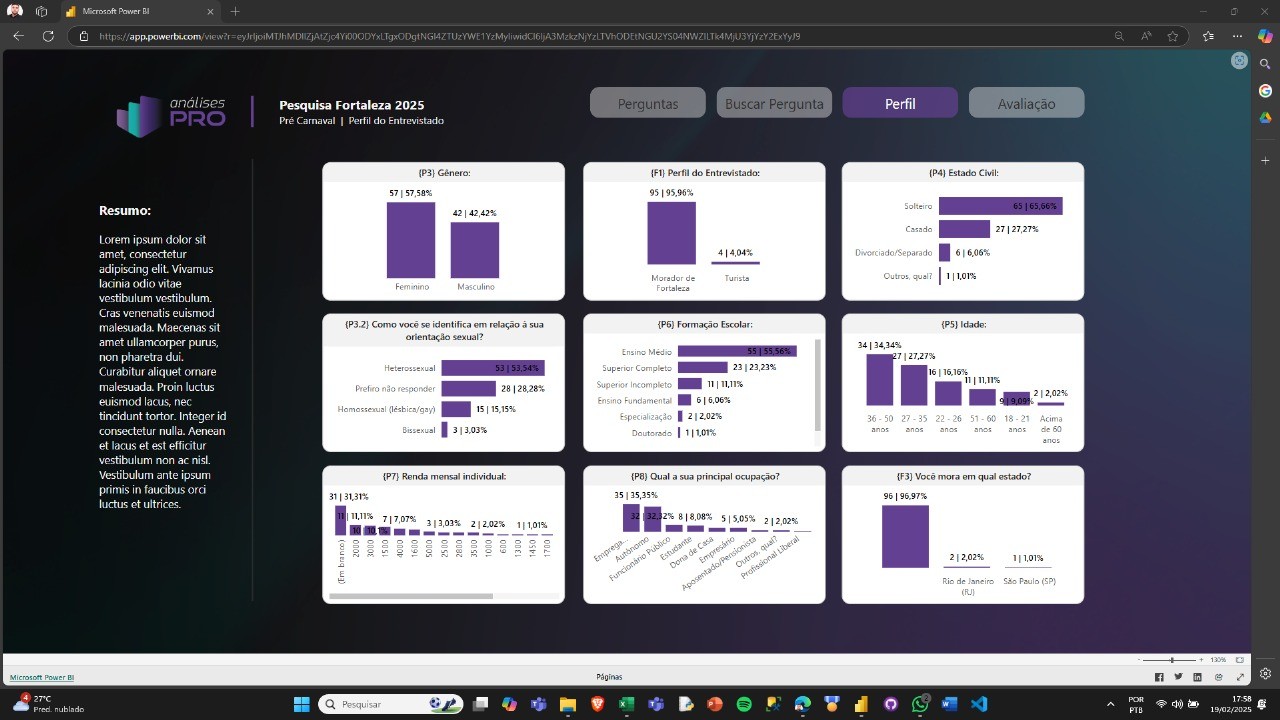Share report on Facebook icon
1280x720 pixels.
pyautogui.click(x=1159, y=677)
